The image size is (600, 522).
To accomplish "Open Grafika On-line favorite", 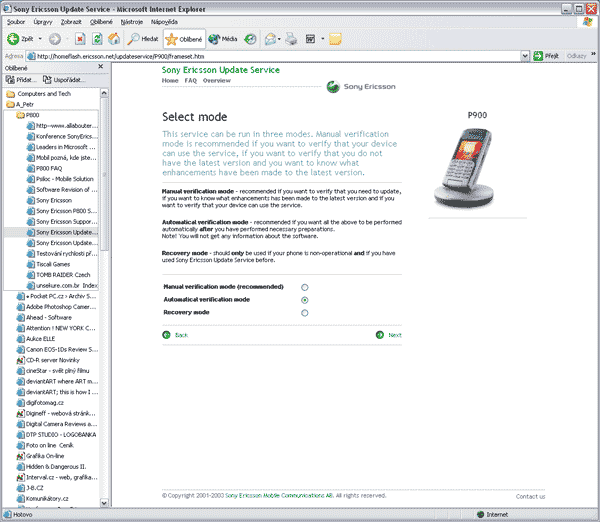I will click(41, 456).
